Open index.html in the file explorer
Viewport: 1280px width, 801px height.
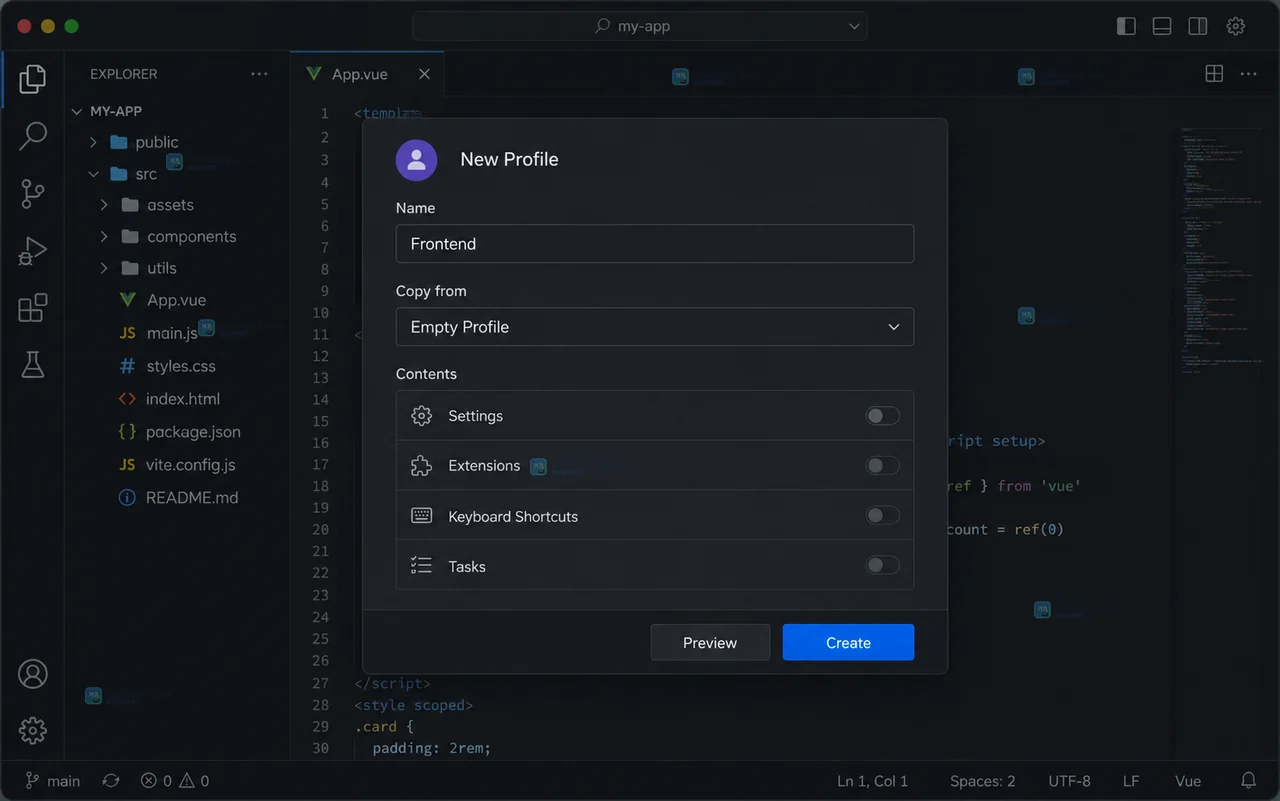pyautogui.click(x=183, y=399)
